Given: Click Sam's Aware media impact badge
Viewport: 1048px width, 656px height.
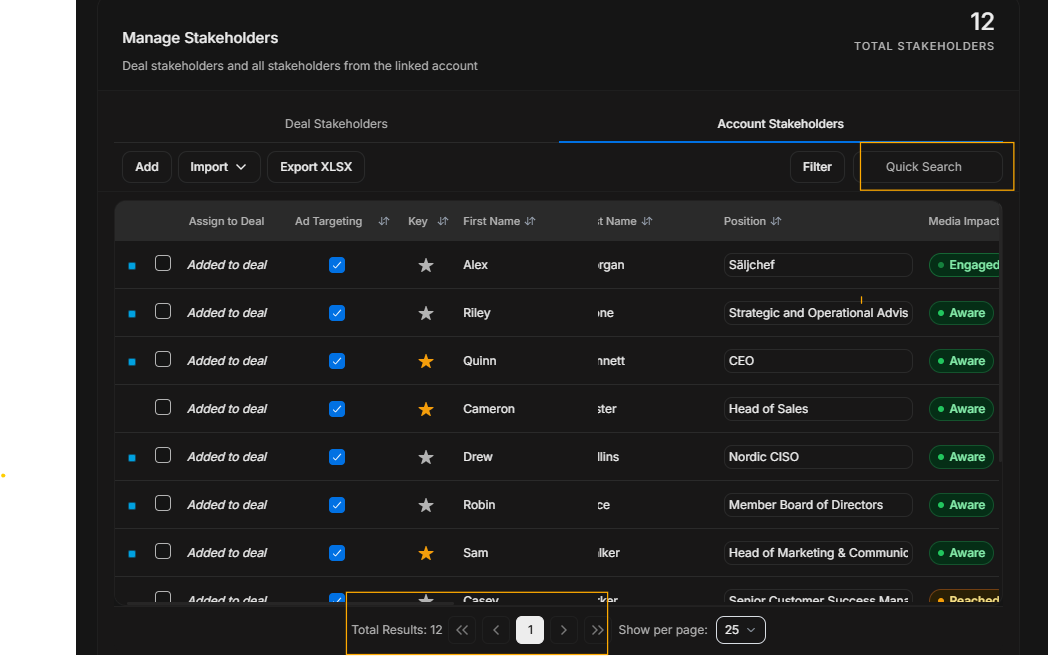Looking at the screenshot, I should point(961,553).
